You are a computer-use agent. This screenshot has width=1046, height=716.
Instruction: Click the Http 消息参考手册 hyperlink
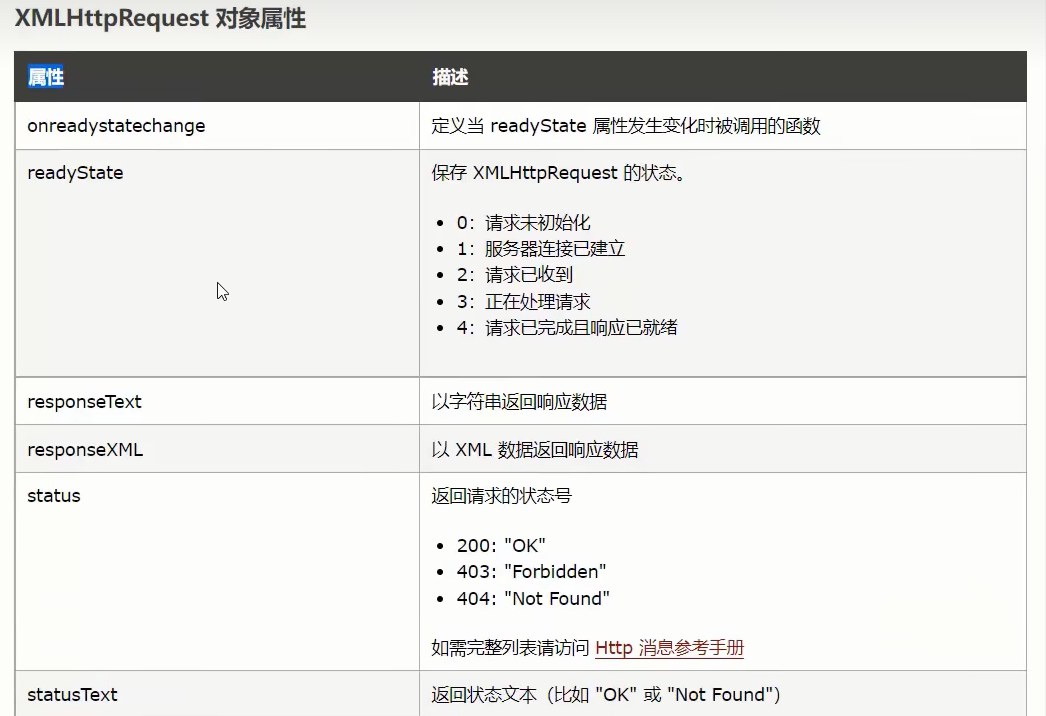(670, 648)
